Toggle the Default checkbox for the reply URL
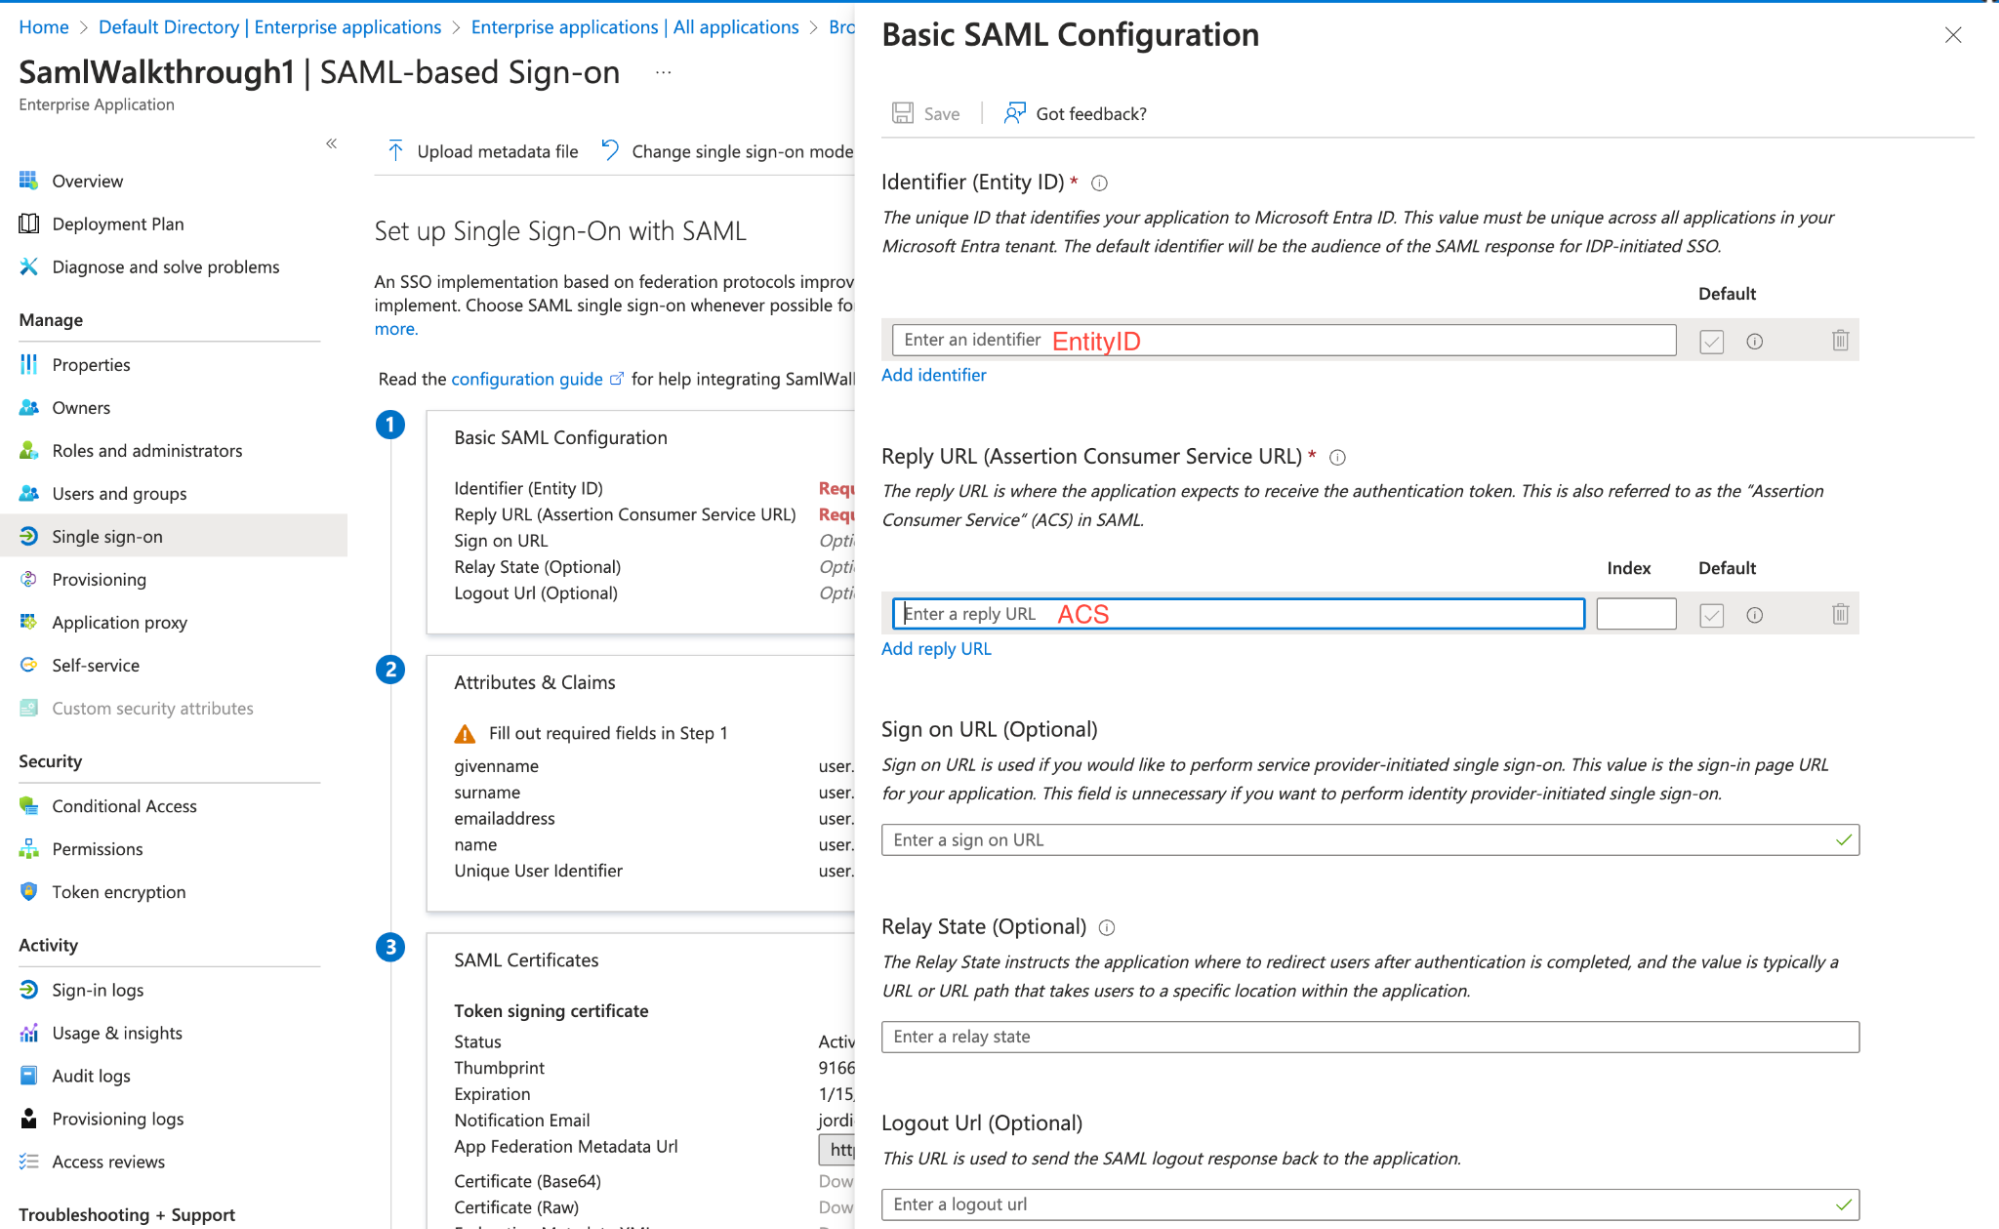 click(x=1712, y=615)
